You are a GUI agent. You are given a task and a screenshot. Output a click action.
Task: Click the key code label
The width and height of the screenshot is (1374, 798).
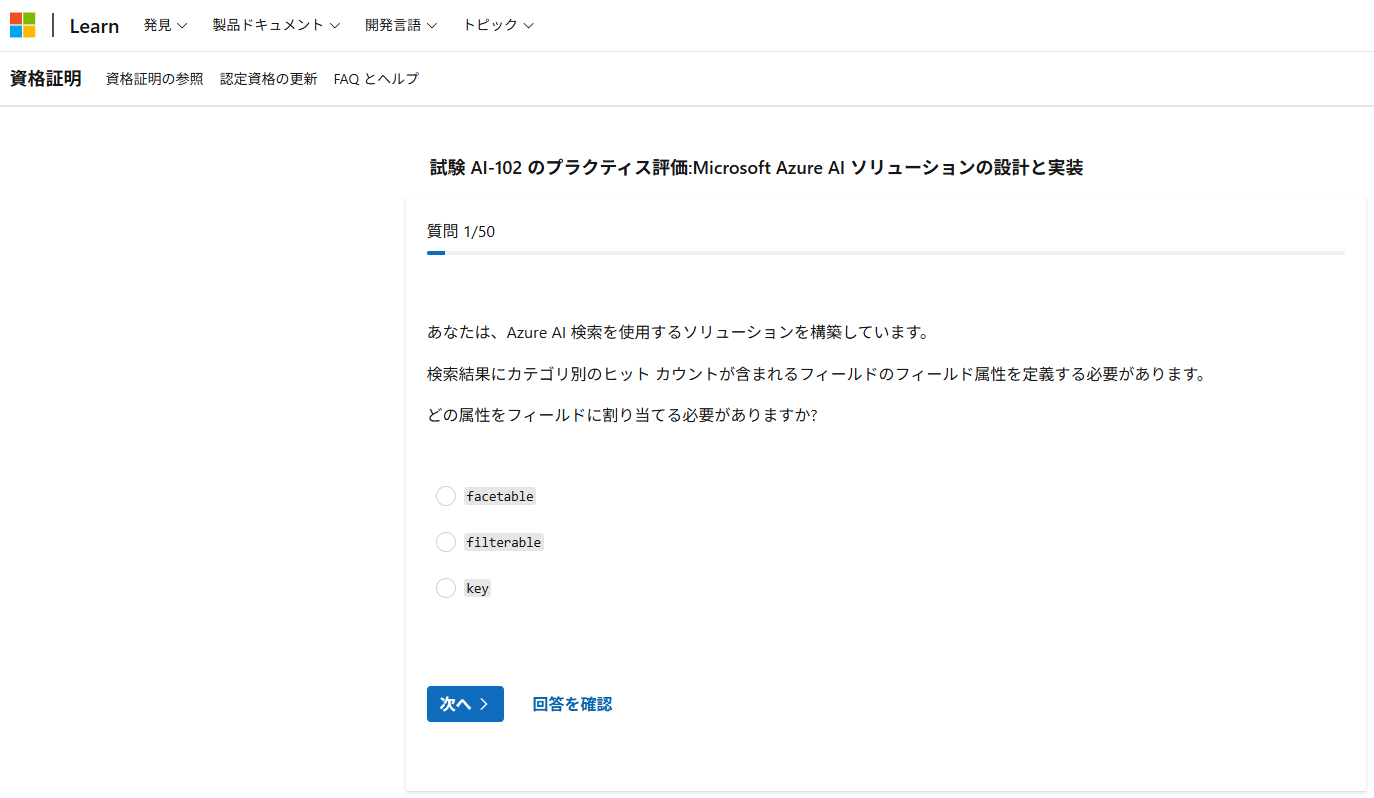coord(477,588)
